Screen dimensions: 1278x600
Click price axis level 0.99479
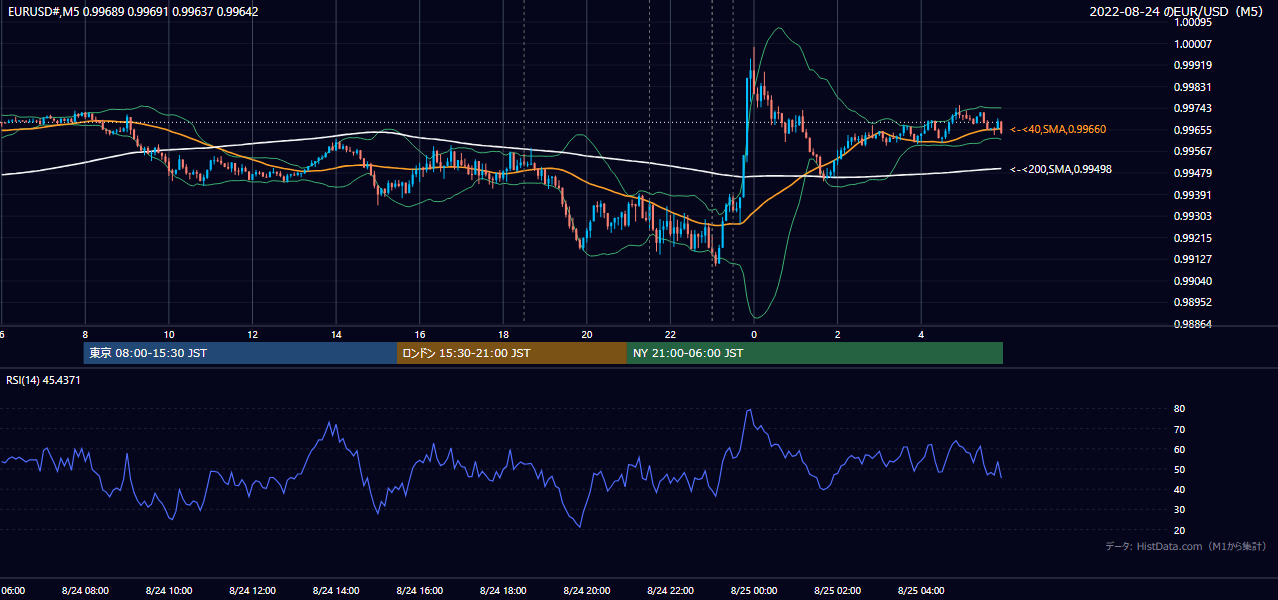tap(1194, 173)
